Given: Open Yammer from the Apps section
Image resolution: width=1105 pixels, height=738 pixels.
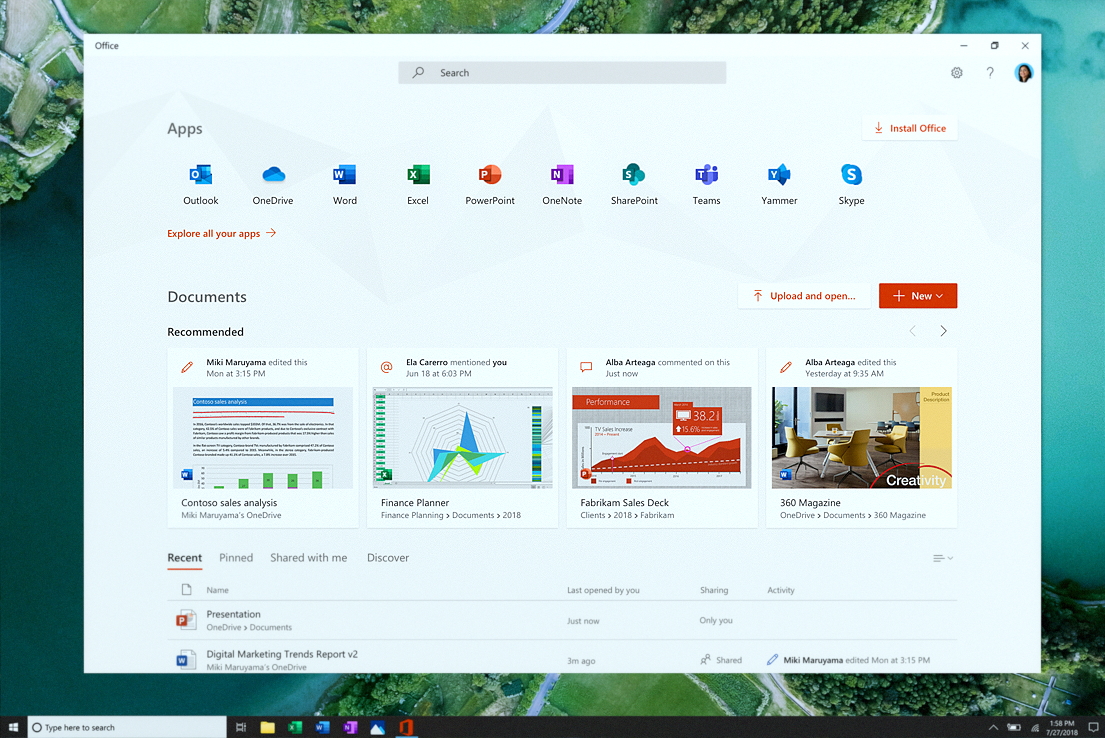Looking at the screenshot, I should click(x=778, y=175).
